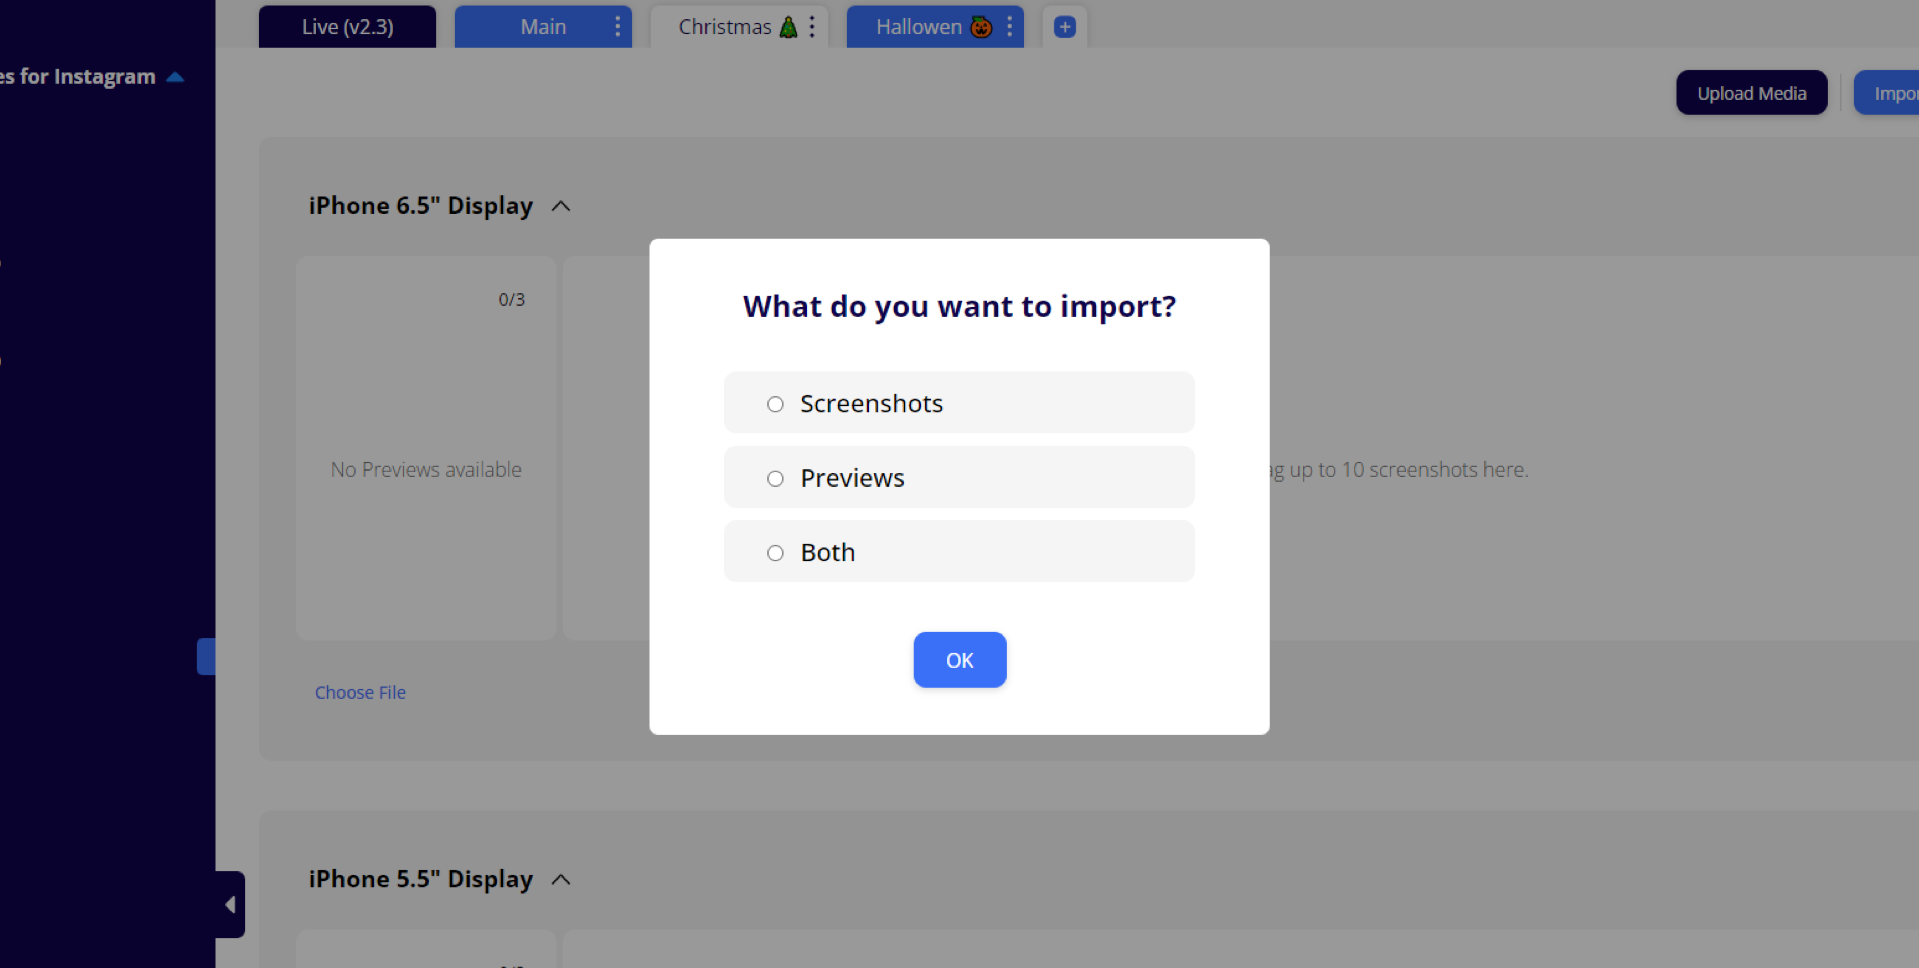The width and height of the screenshot is (1919, 968).
Task: Open the Main tab three-dot menu
Action: [x=617, y=27]
